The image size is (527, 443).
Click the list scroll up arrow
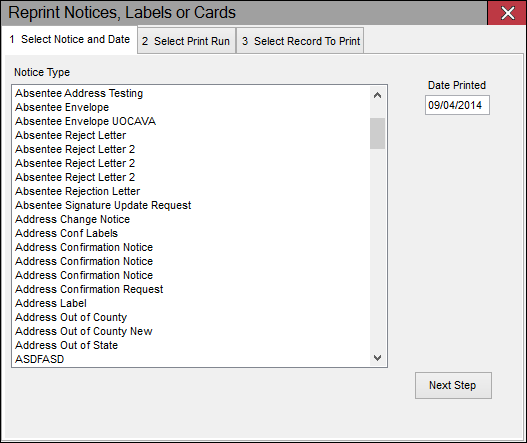(377, 95)
